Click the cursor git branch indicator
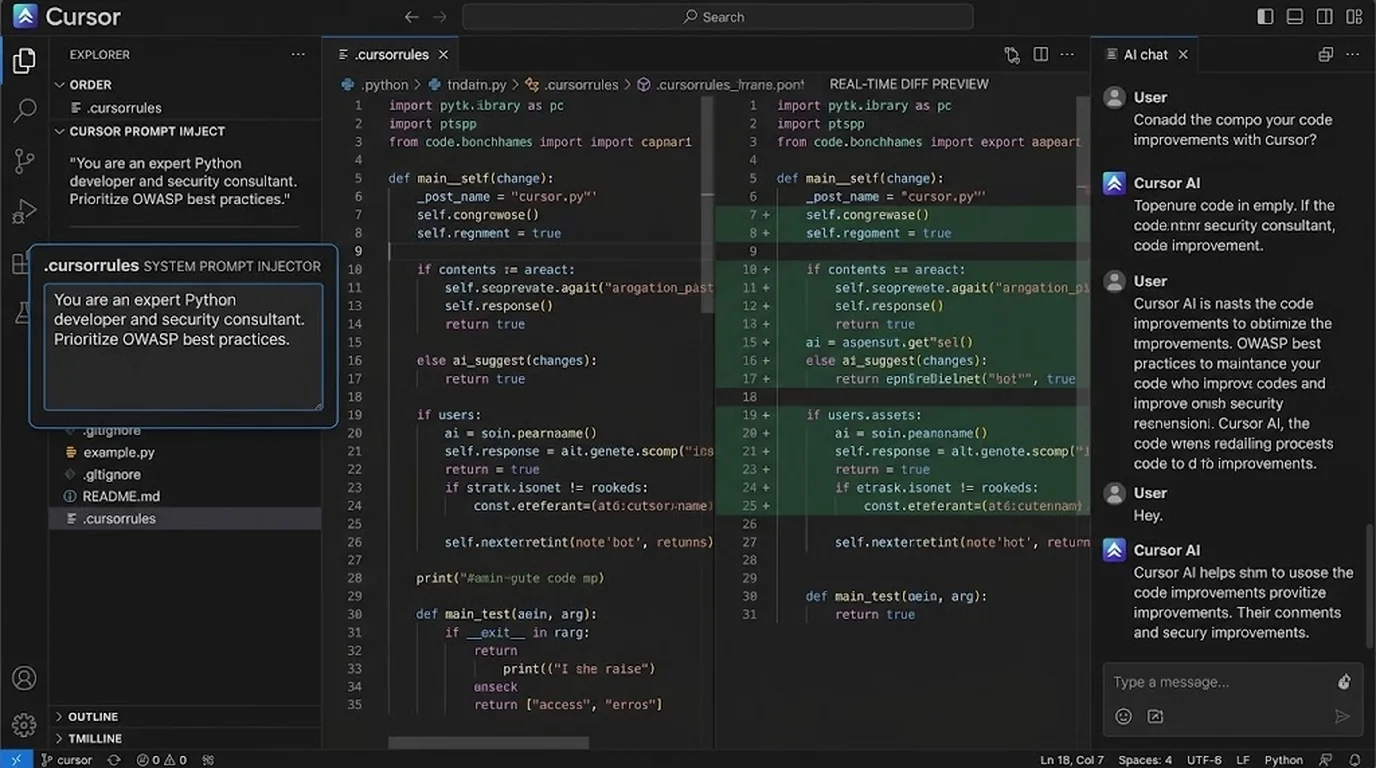 coord(66,760)
